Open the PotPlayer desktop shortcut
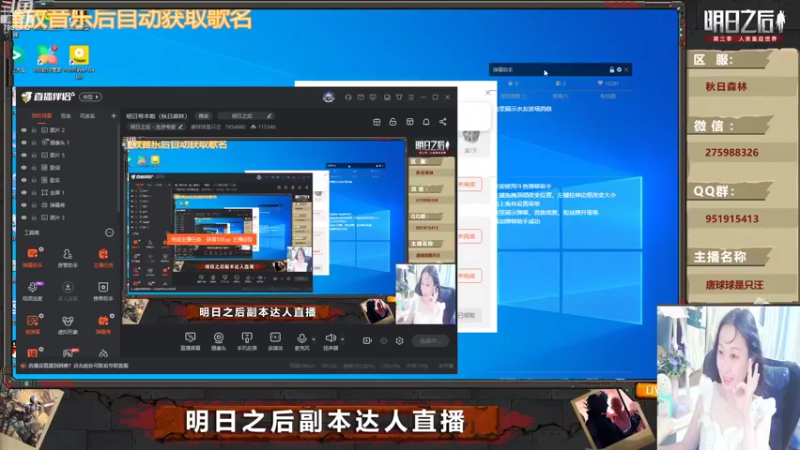Image resolution: width=800 pixels, height=450 pixels. (79, 62)
